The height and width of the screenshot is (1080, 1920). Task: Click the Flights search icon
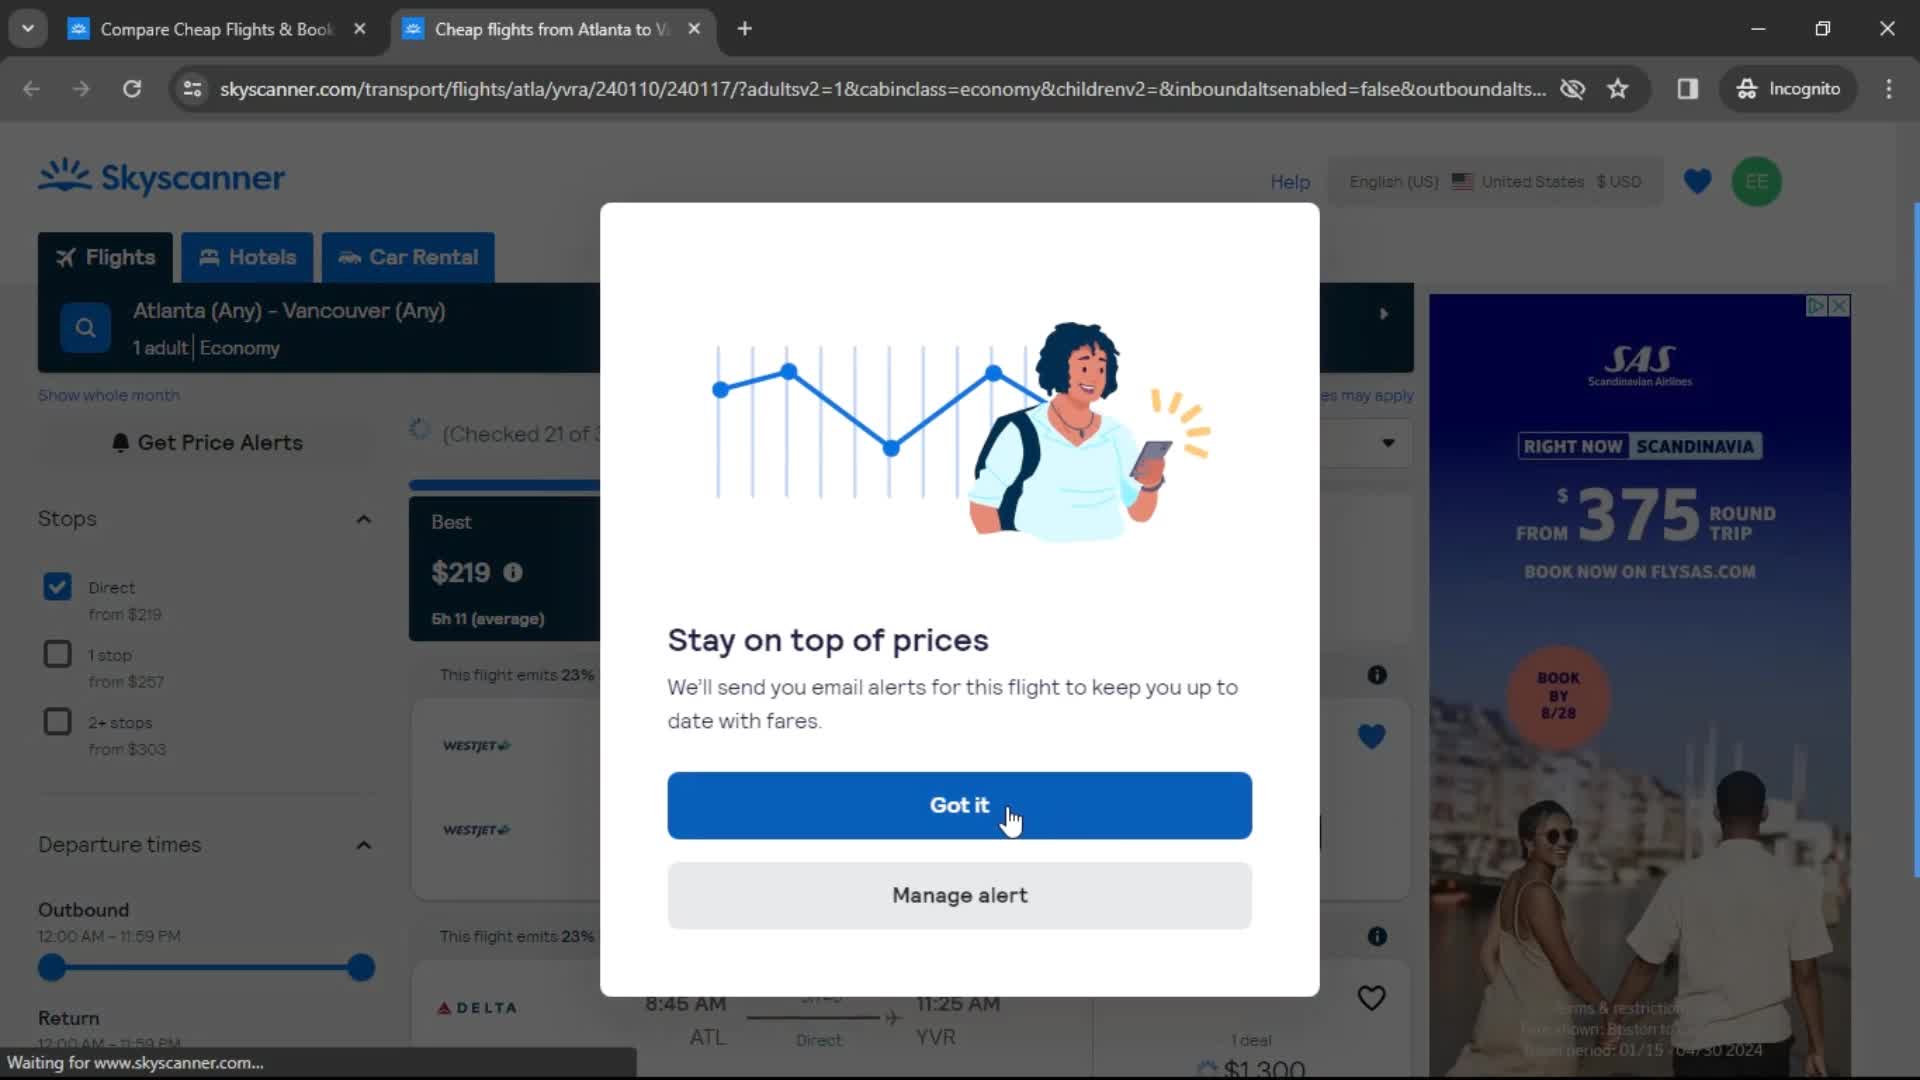(x=86, y=328)
